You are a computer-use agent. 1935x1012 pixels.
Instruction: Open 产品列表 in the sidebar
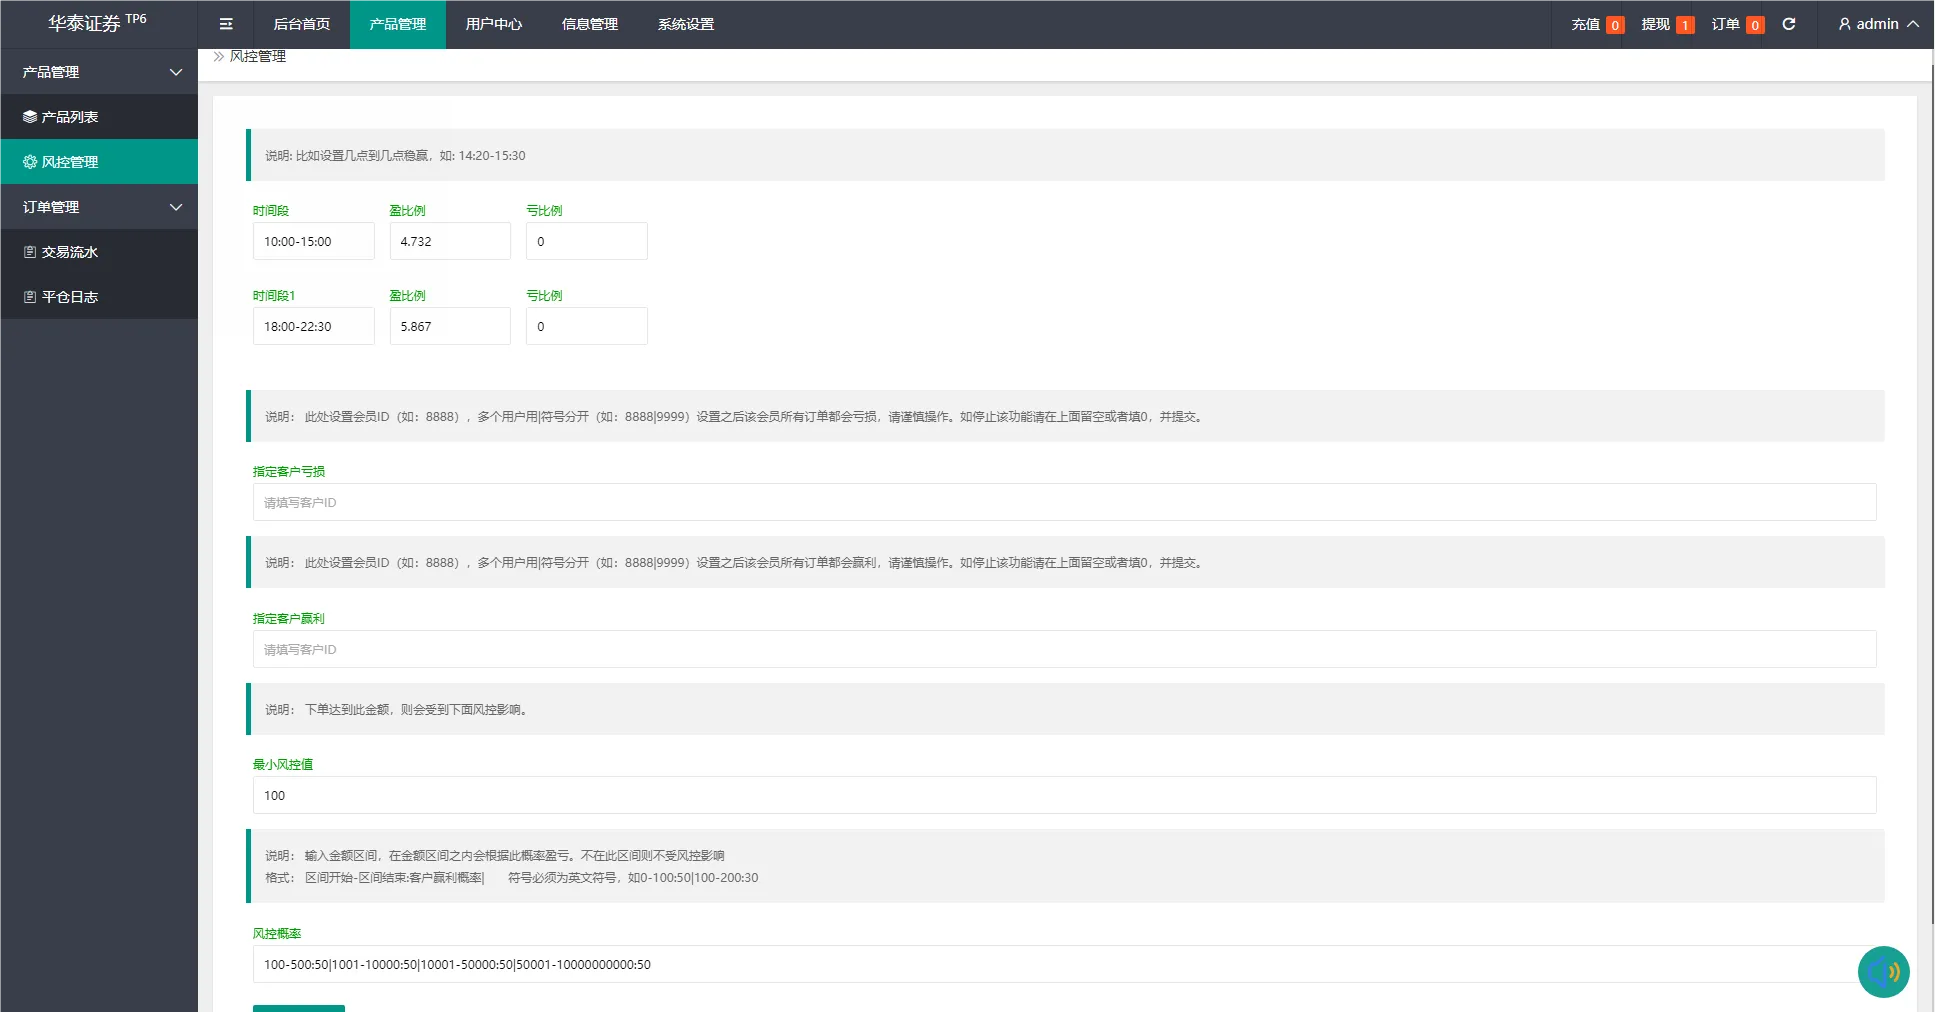point(99,117)
